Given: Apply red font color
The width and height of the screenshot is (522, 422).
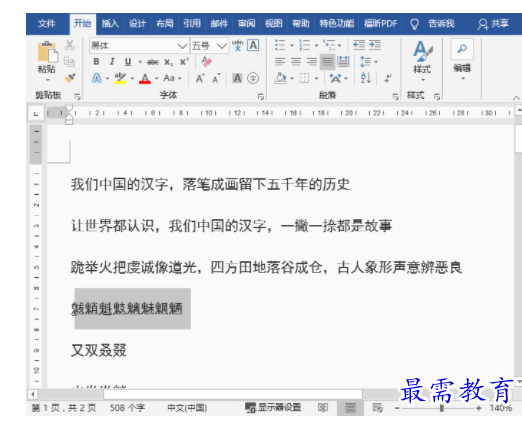Looking at the screenshot, I should point(145,79).
